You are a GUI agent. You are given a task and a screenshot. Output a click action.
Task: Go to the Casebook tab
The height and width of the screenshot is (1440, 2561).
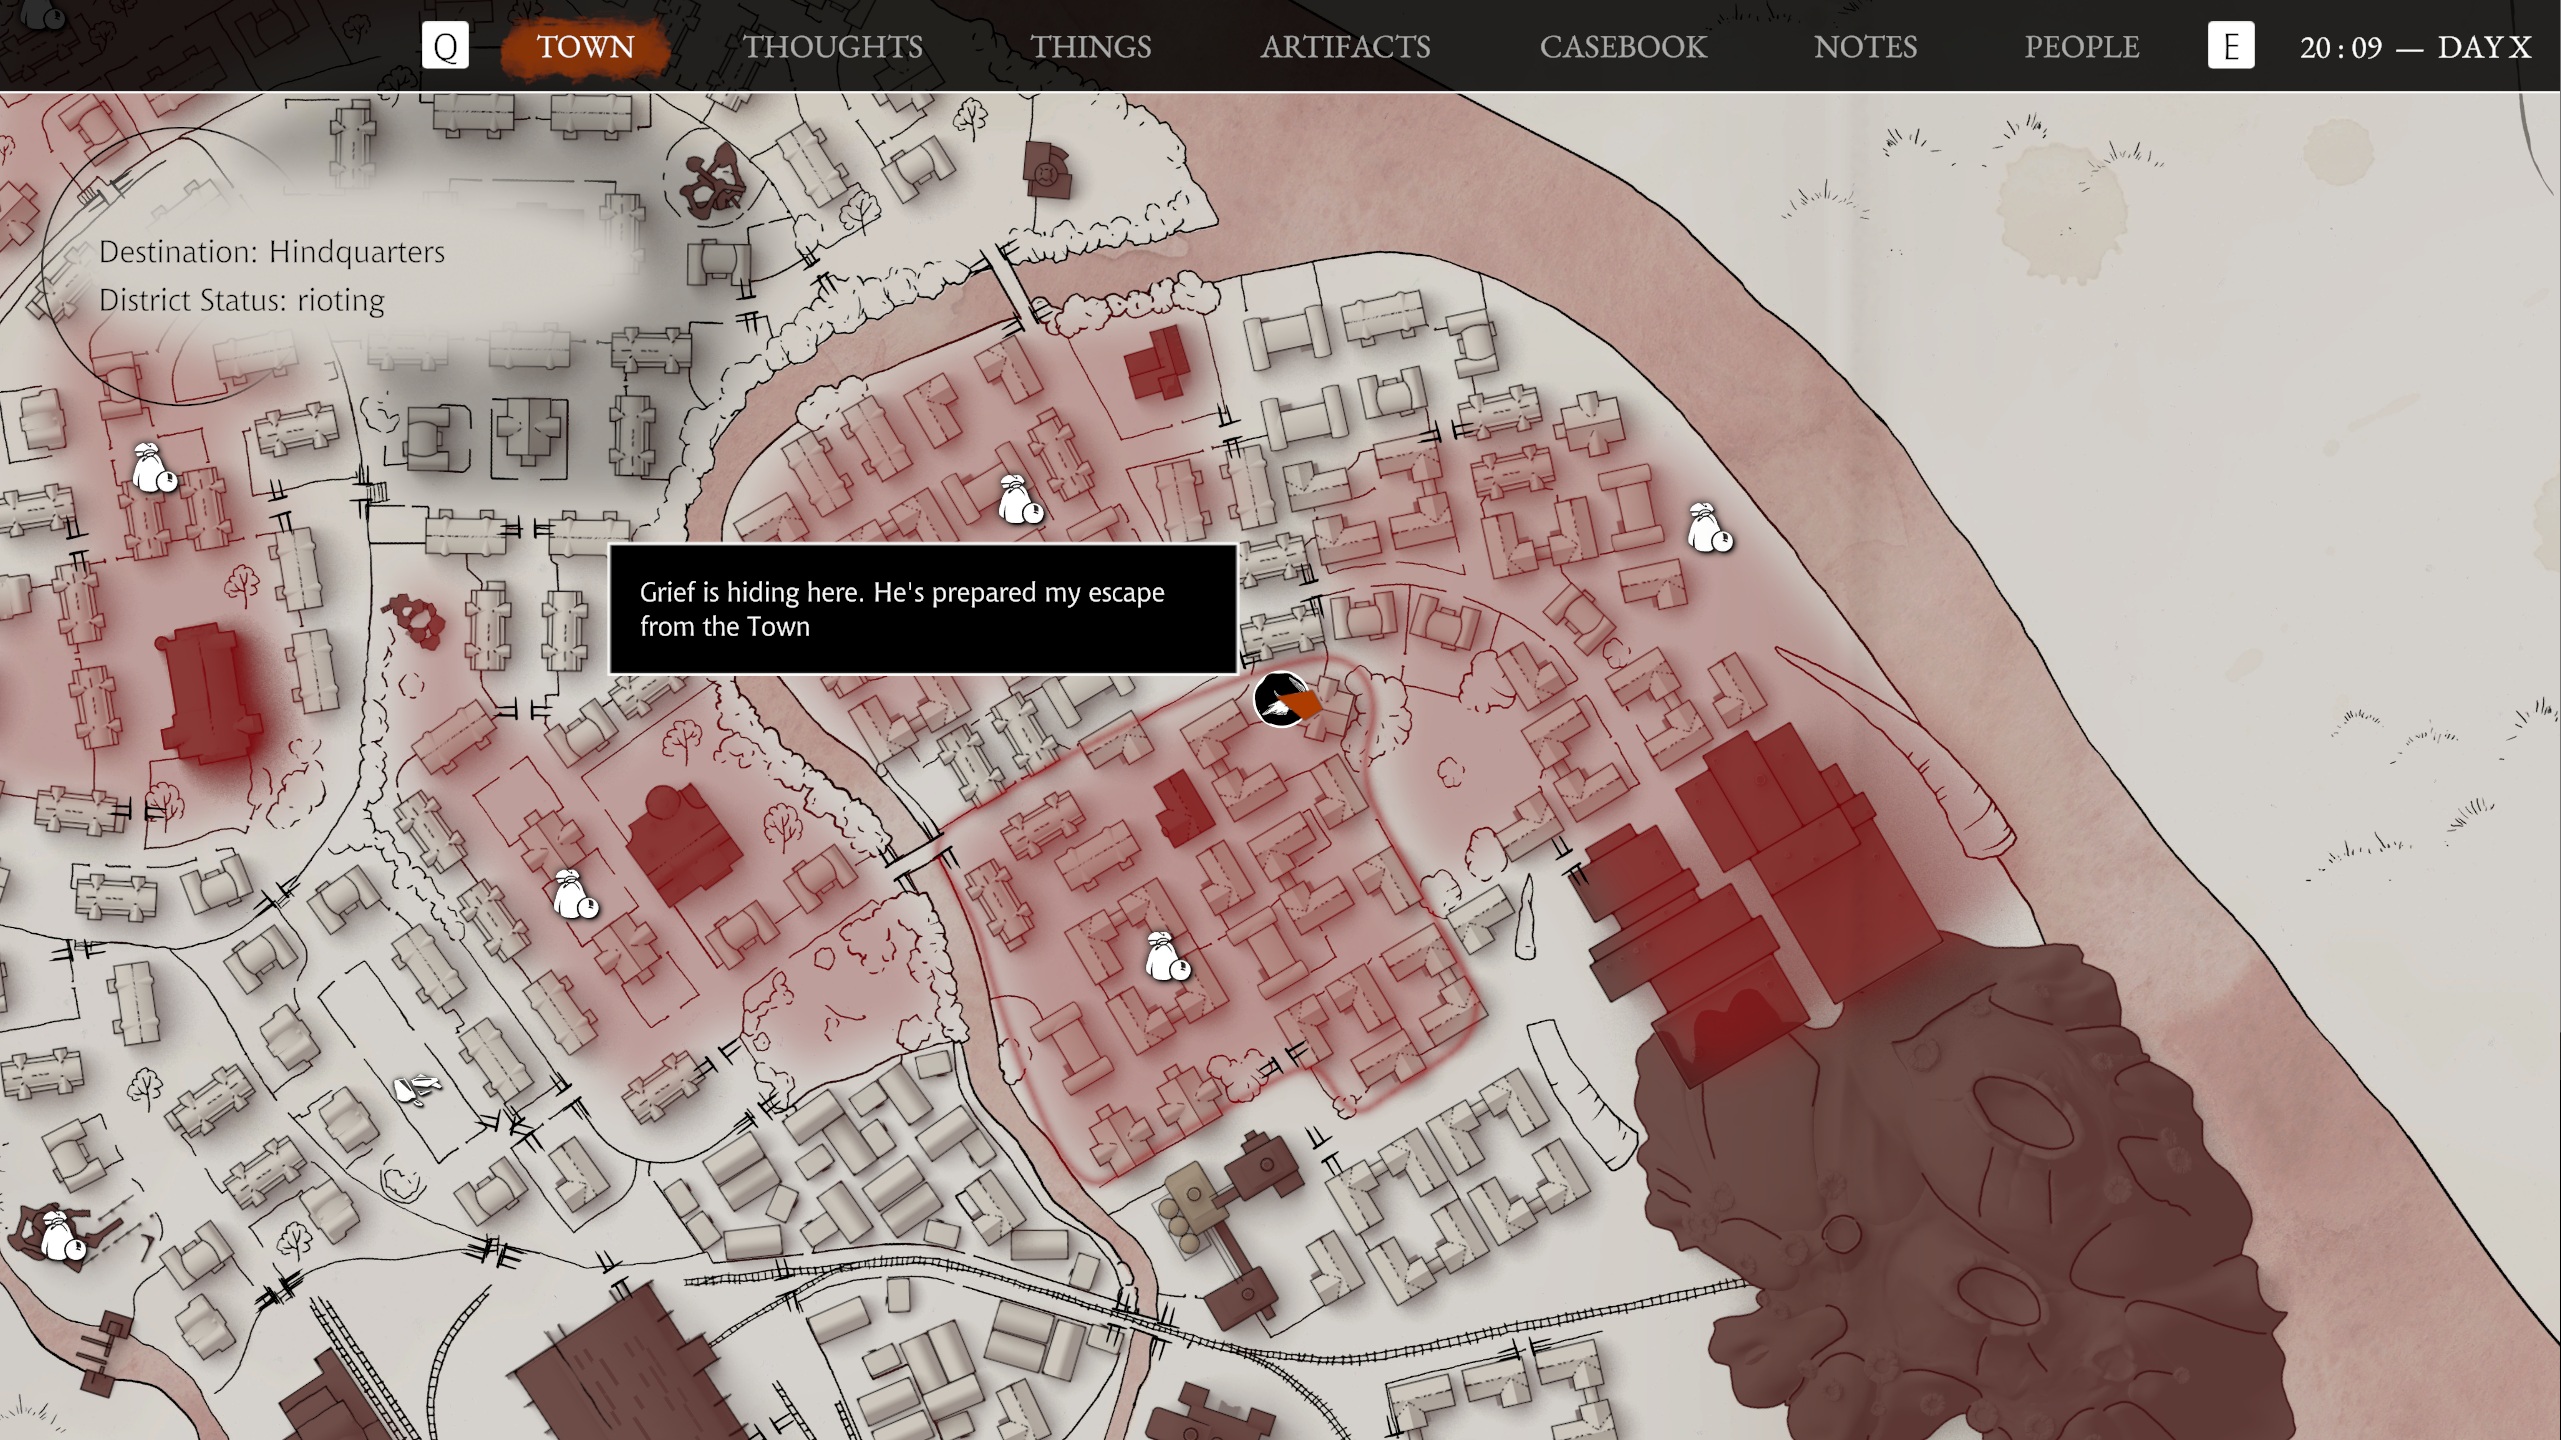tap(1622, 47)
